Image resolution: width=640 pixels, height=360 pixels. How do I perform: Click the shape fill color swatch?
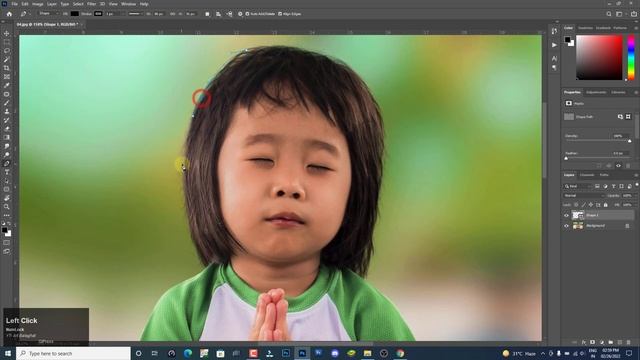coord(75,13)
